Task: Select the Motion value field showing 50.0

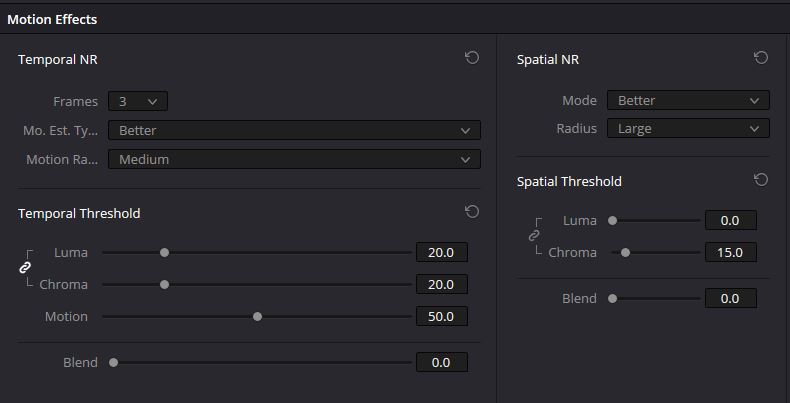Action: pyautogui.click(x=441, y=317)
